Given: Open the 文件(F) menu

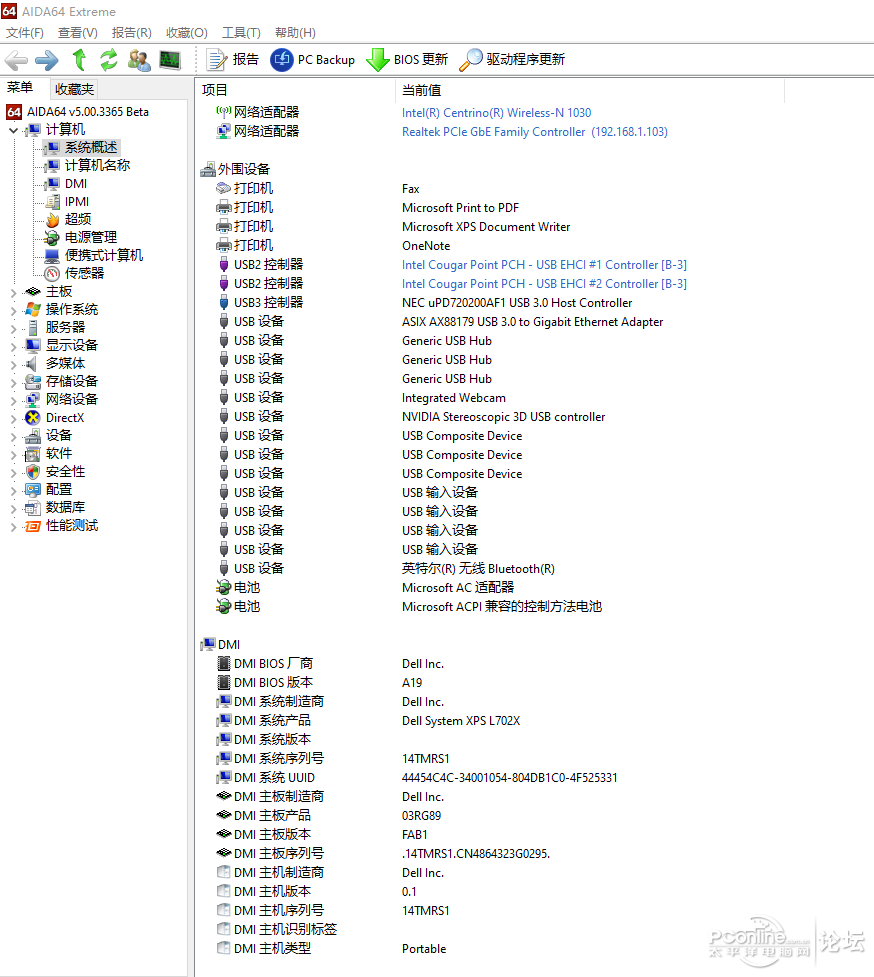Looking at the screenshot, I should click(x=25, y=32).
